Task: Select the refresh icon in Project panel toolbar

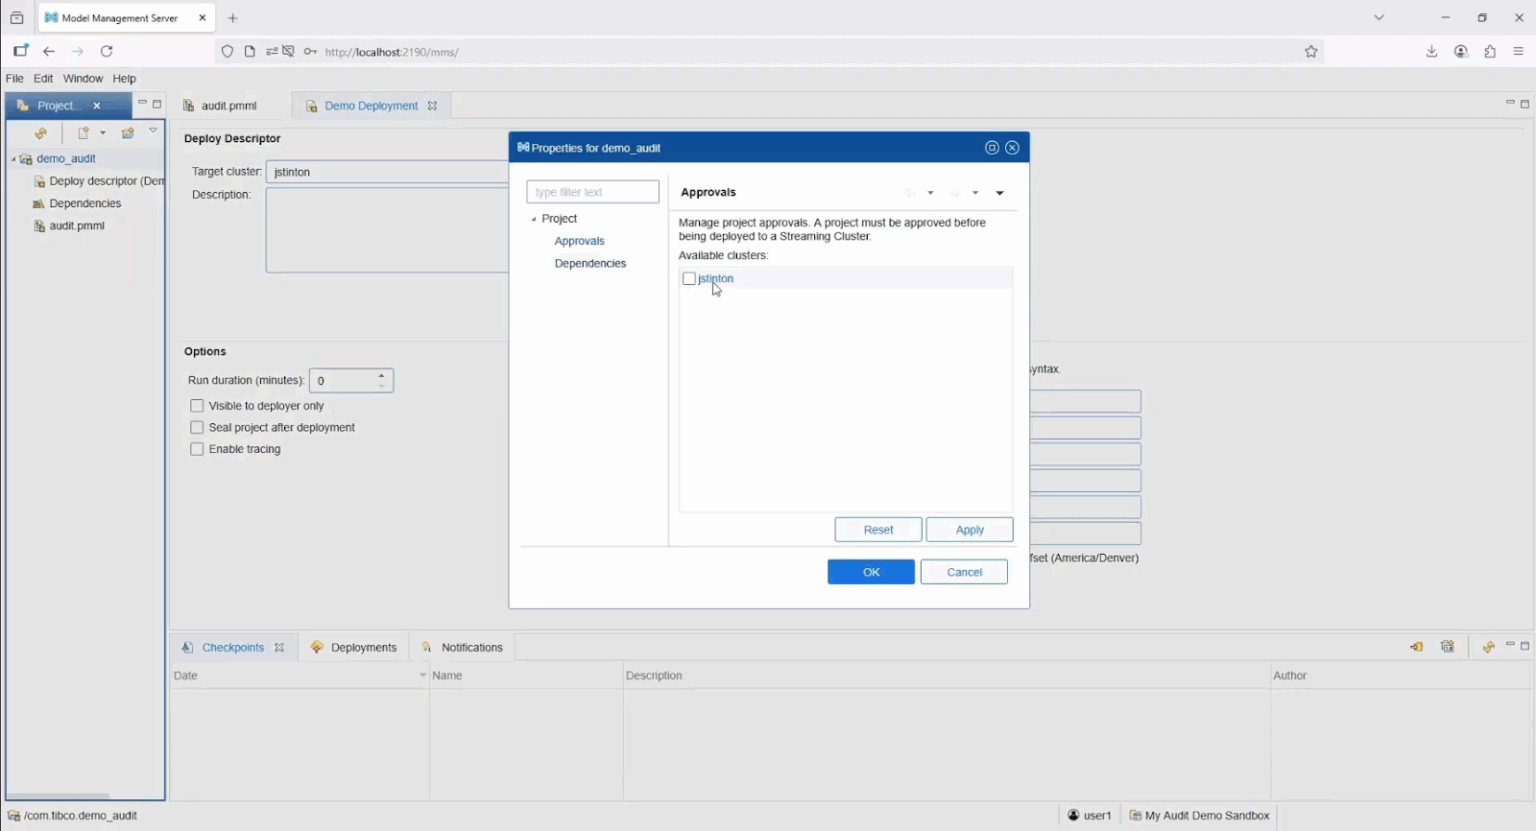Action: (x=40, y=132)
